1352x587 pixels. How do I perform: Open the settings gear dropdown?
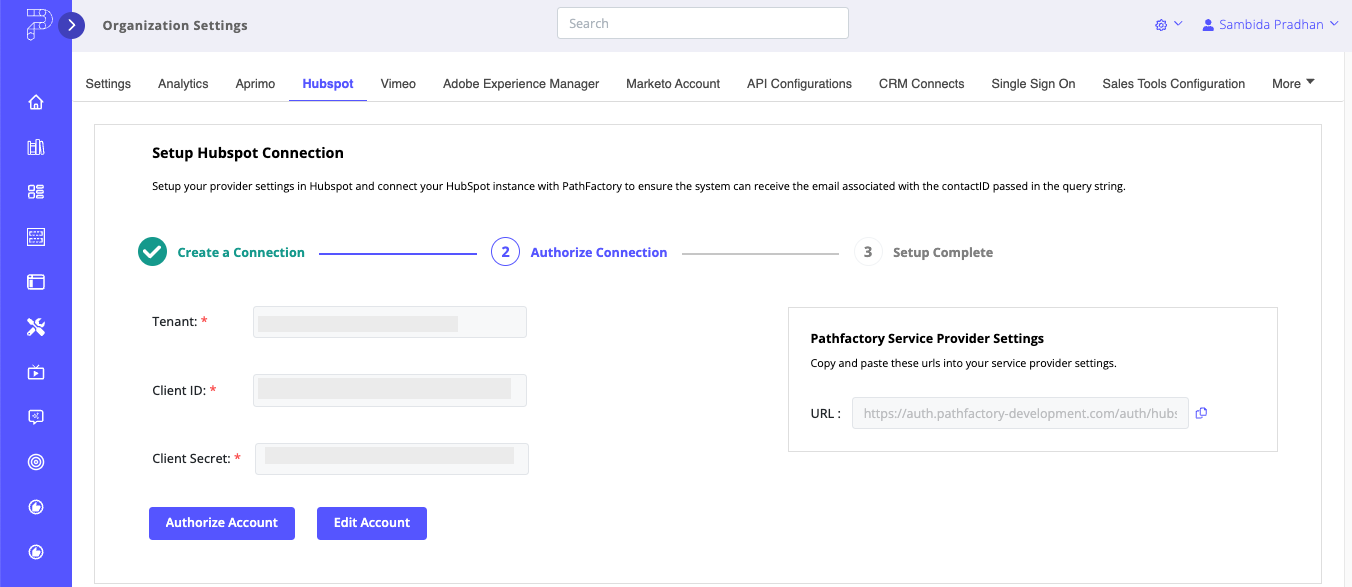(x=1167, y=24)
